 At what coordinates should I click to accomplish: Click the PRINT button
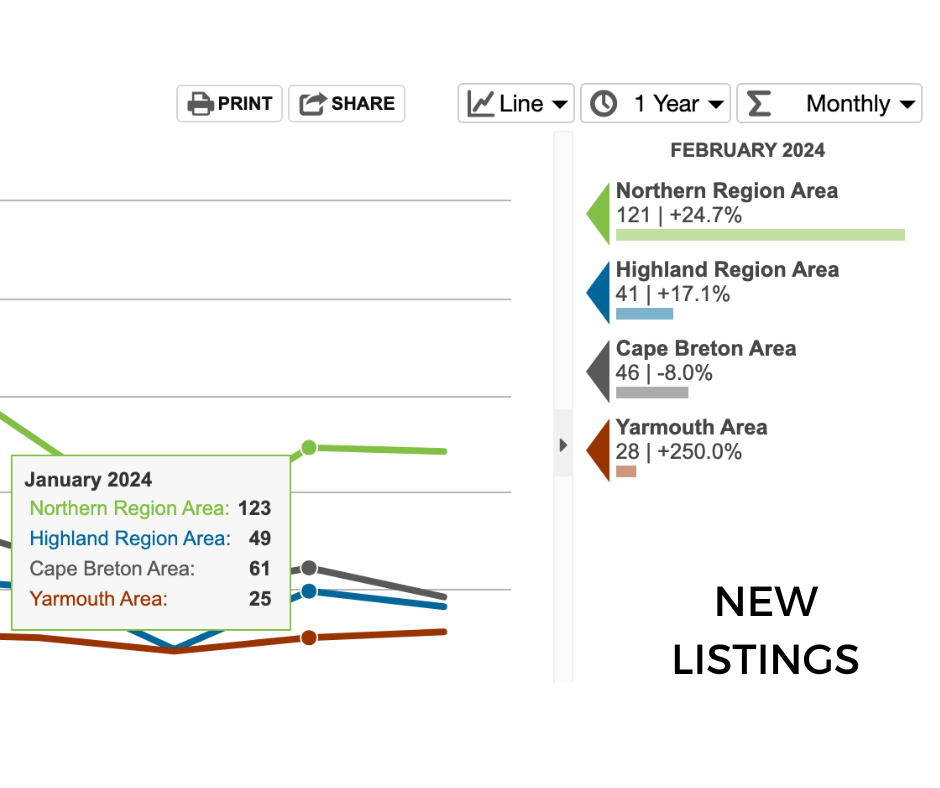tap(229, 104)
